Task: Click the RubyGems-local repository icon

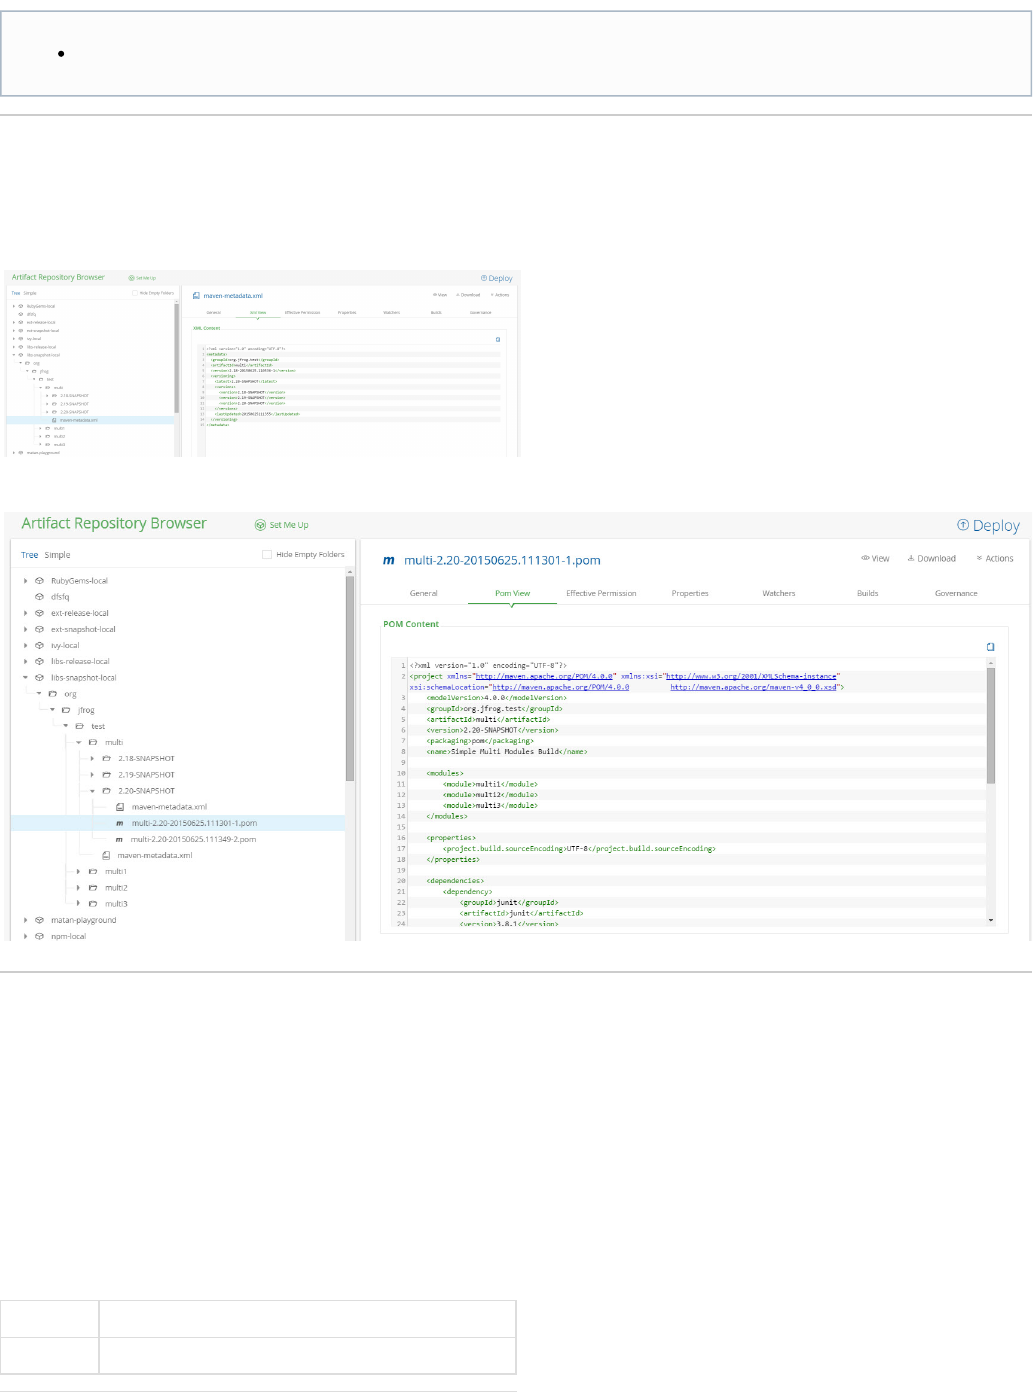Action: pyautogui.click(x=39, y=580)
